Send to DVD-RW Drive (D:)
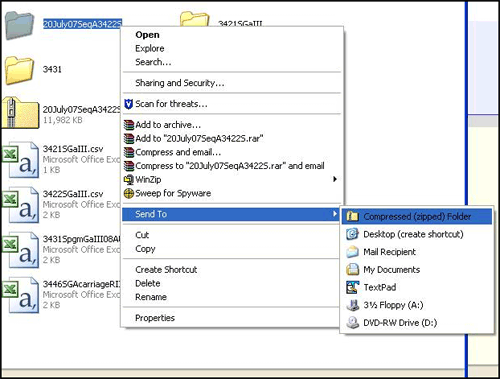 (x=417, y=323)
